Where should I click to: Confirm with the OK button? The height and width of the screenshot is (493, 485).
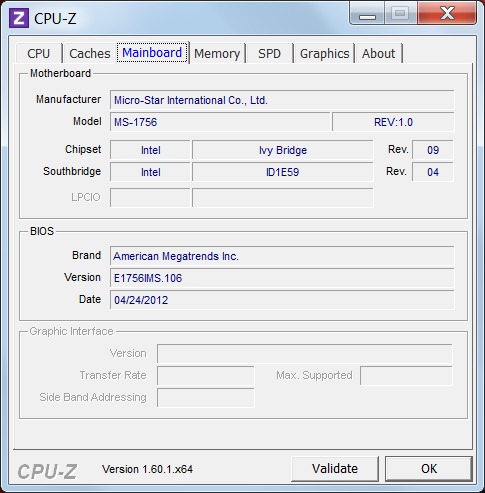click(x=429, y=469)
